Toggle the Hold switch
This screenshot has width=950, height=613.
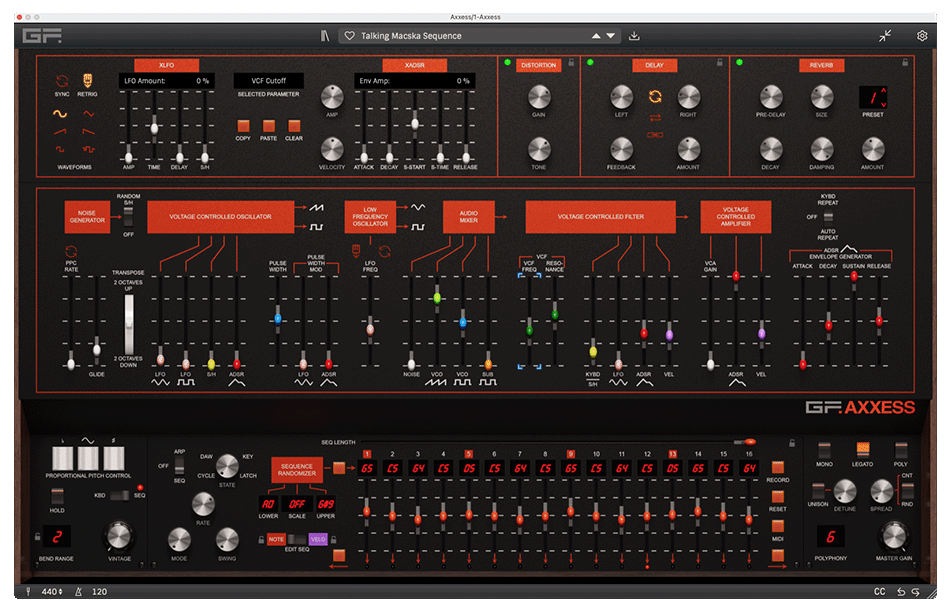57,496
